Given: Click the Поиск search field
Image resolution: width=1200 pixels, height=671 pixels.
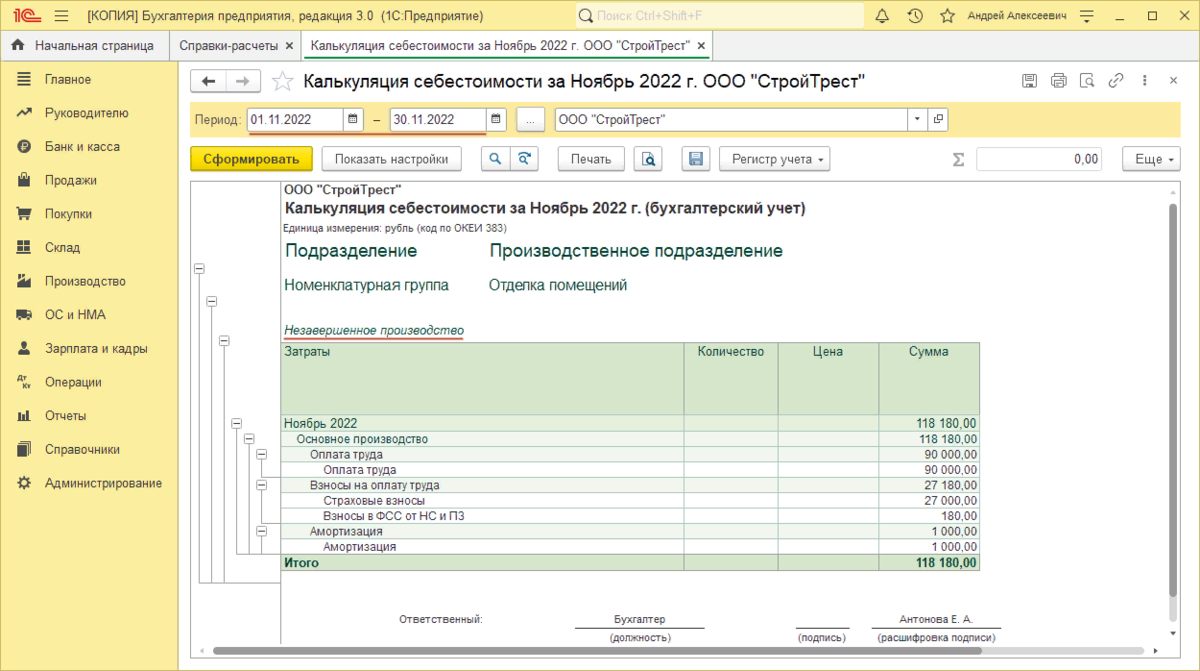Looking at the screenshot, I should tap(720, 16).
